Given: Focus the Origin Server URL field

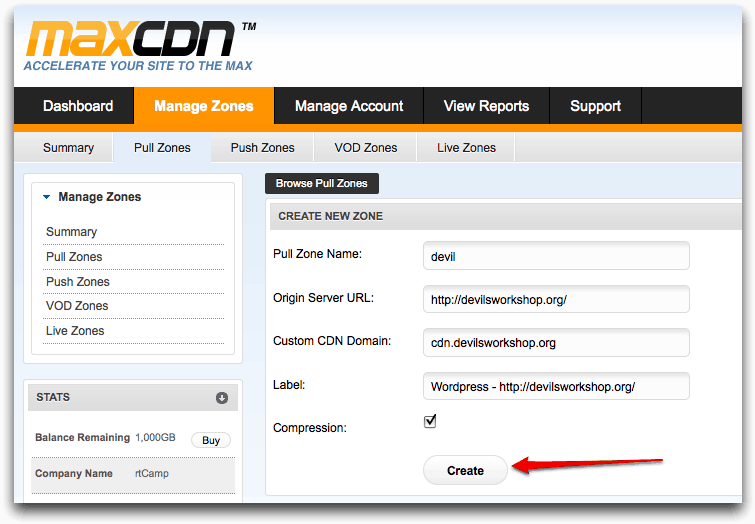Looking at the screenshot, I should 556,300.
